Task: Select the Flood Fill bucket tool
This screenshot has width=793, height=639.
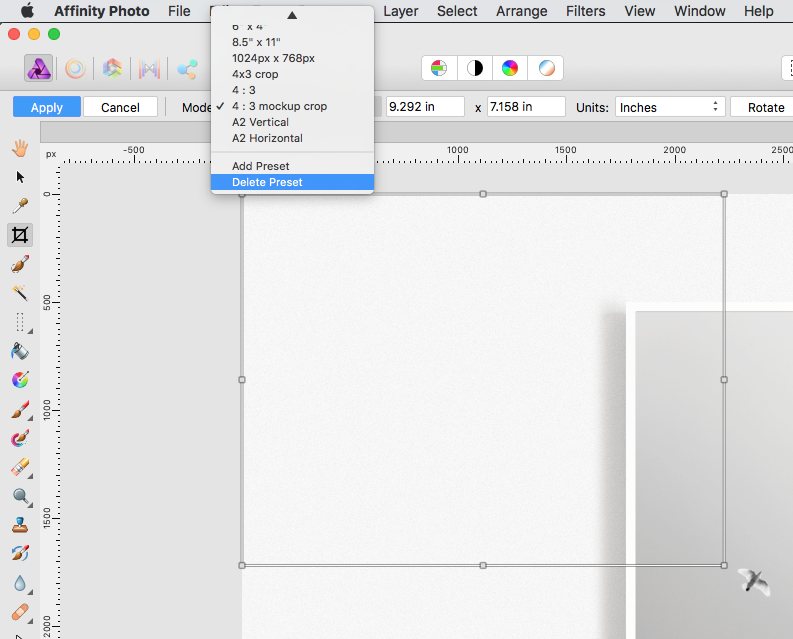Action: [19, 351]
